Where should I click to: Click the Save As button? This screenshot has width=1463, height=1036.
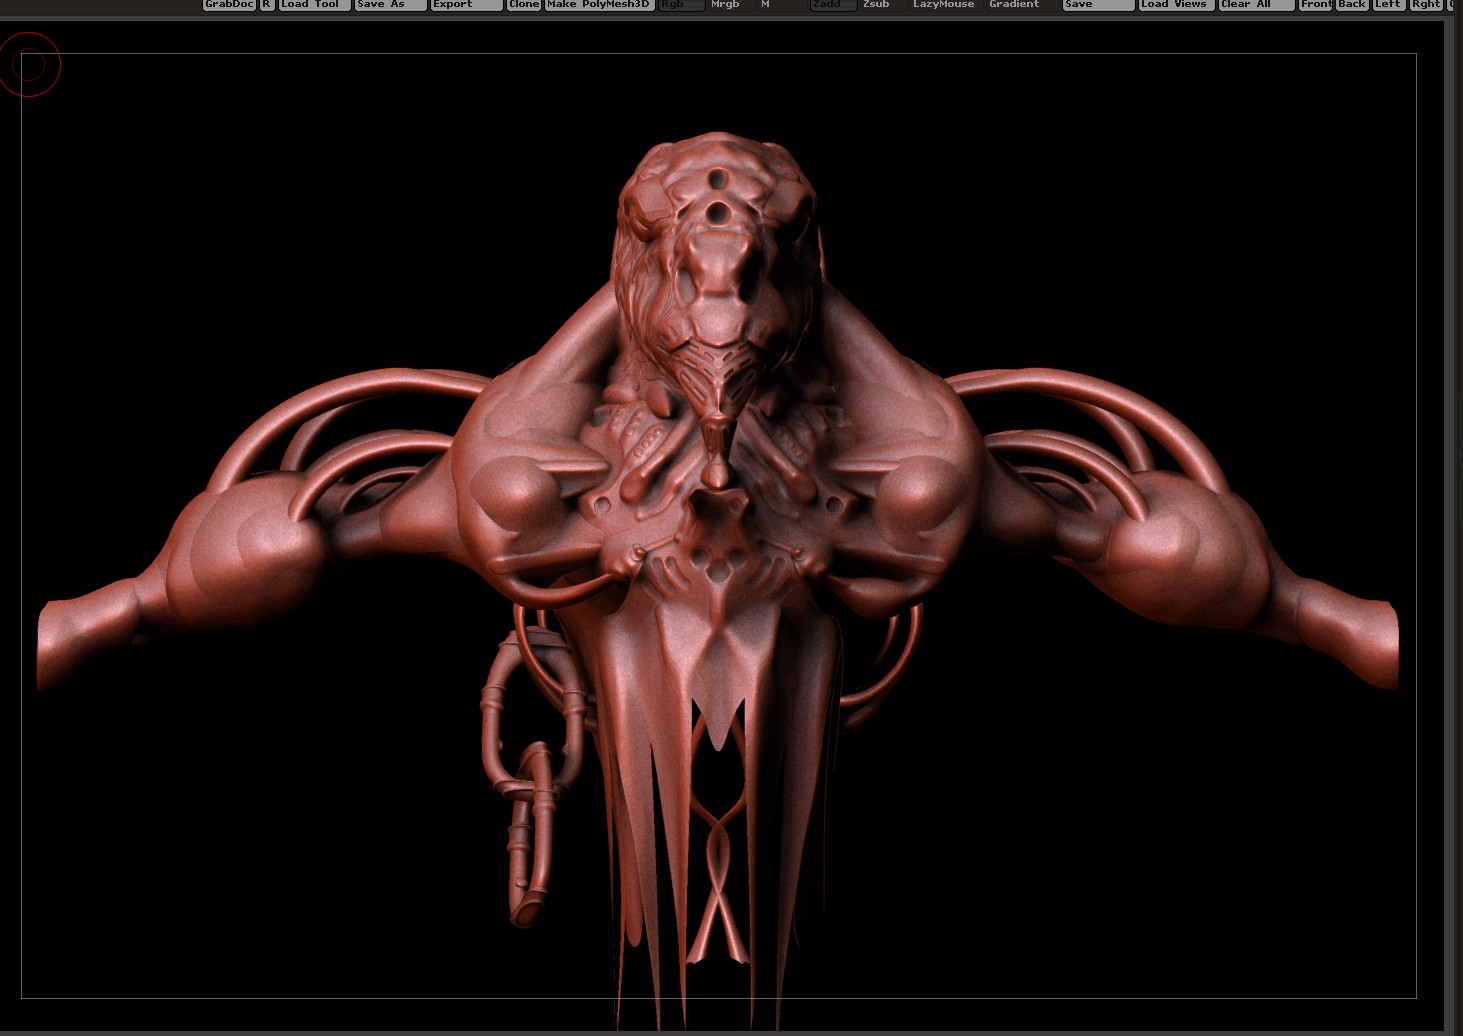tap(390, 5)
